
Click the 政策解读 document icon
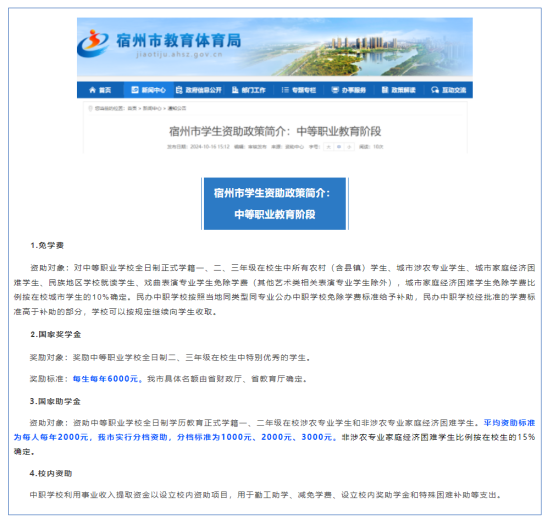(385, 90)
